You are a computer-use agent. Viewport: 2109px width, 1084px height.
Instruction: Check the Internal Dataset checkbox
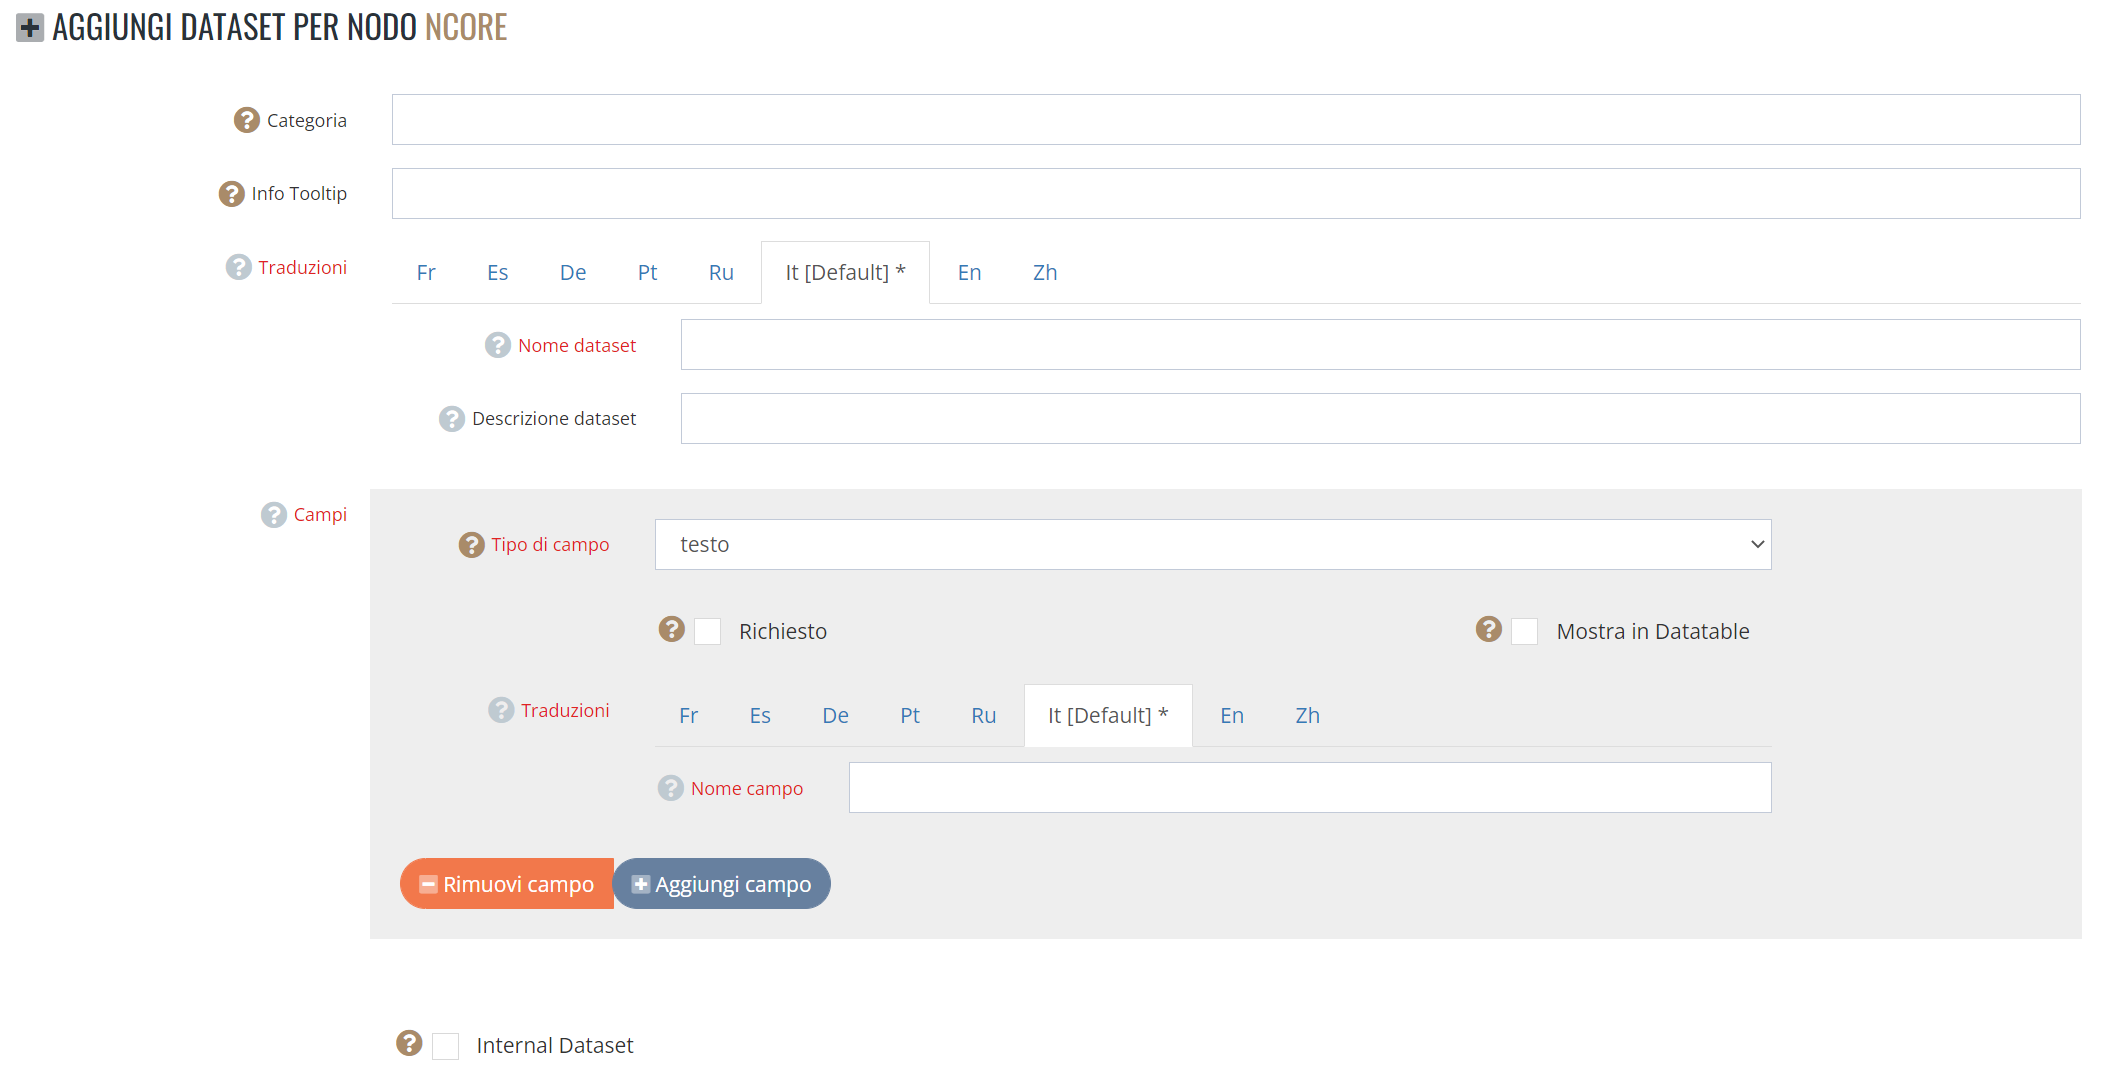click(445, 1046)
